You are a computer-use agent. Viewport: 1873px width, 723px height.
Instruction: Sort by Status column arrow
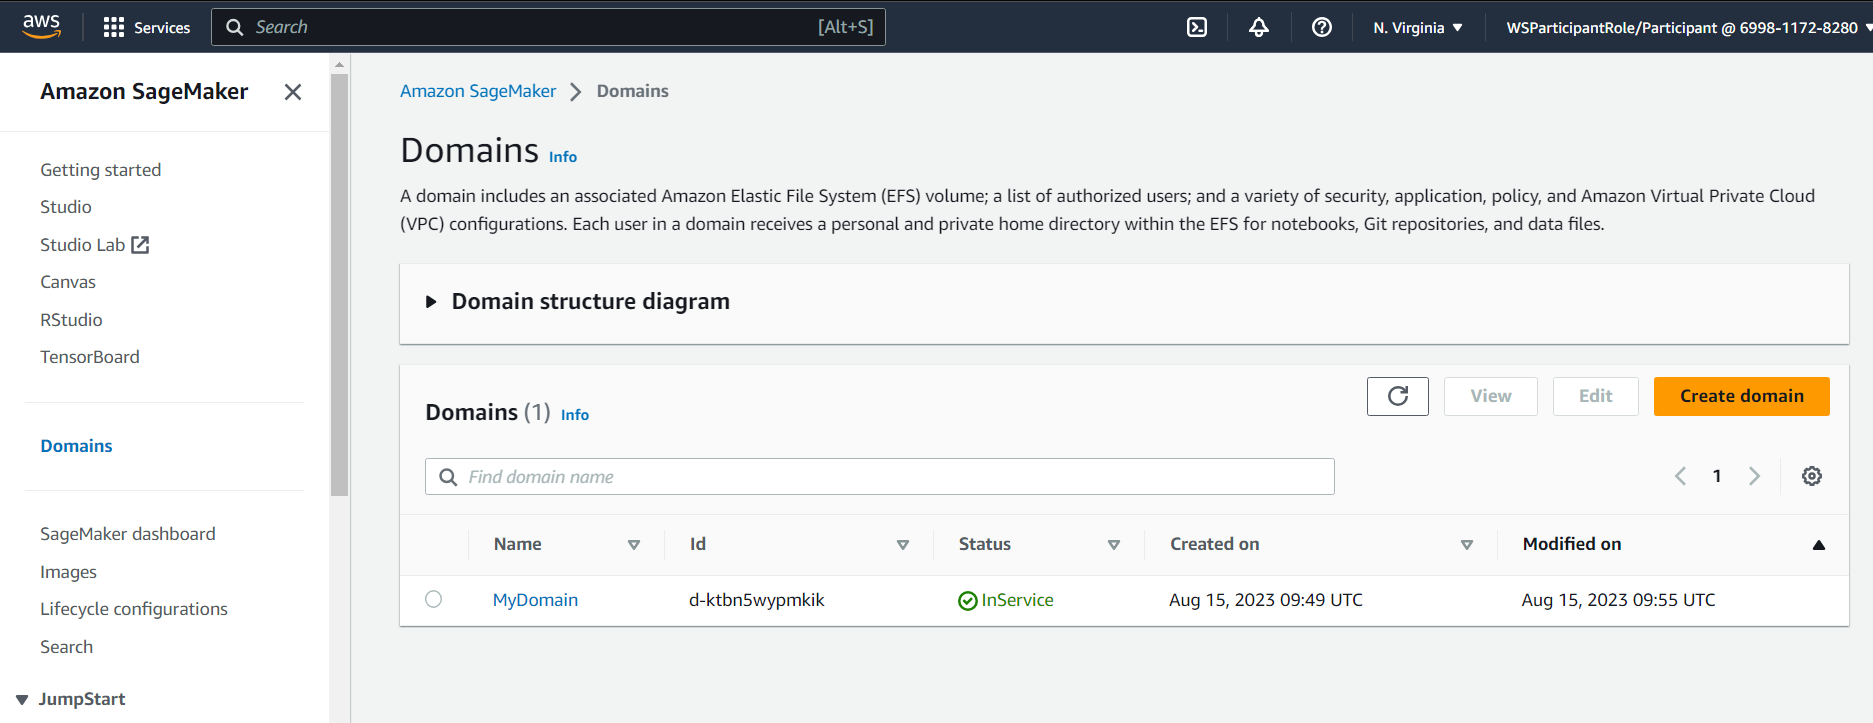coord(1113,545)
